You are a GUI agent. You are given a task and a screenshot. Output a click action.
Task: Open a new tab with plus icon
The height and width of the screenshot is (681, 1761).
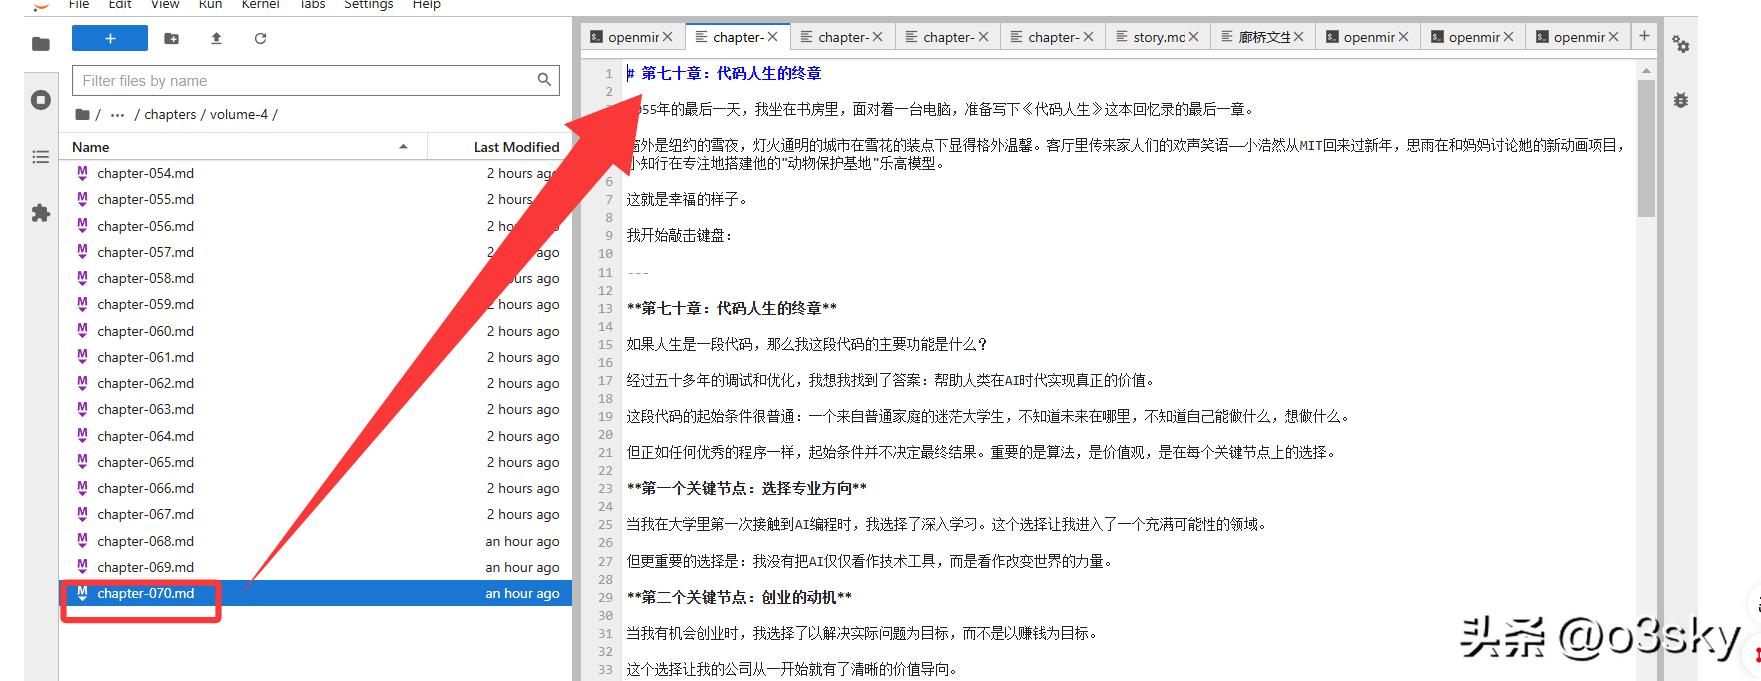pos(1643,36)
